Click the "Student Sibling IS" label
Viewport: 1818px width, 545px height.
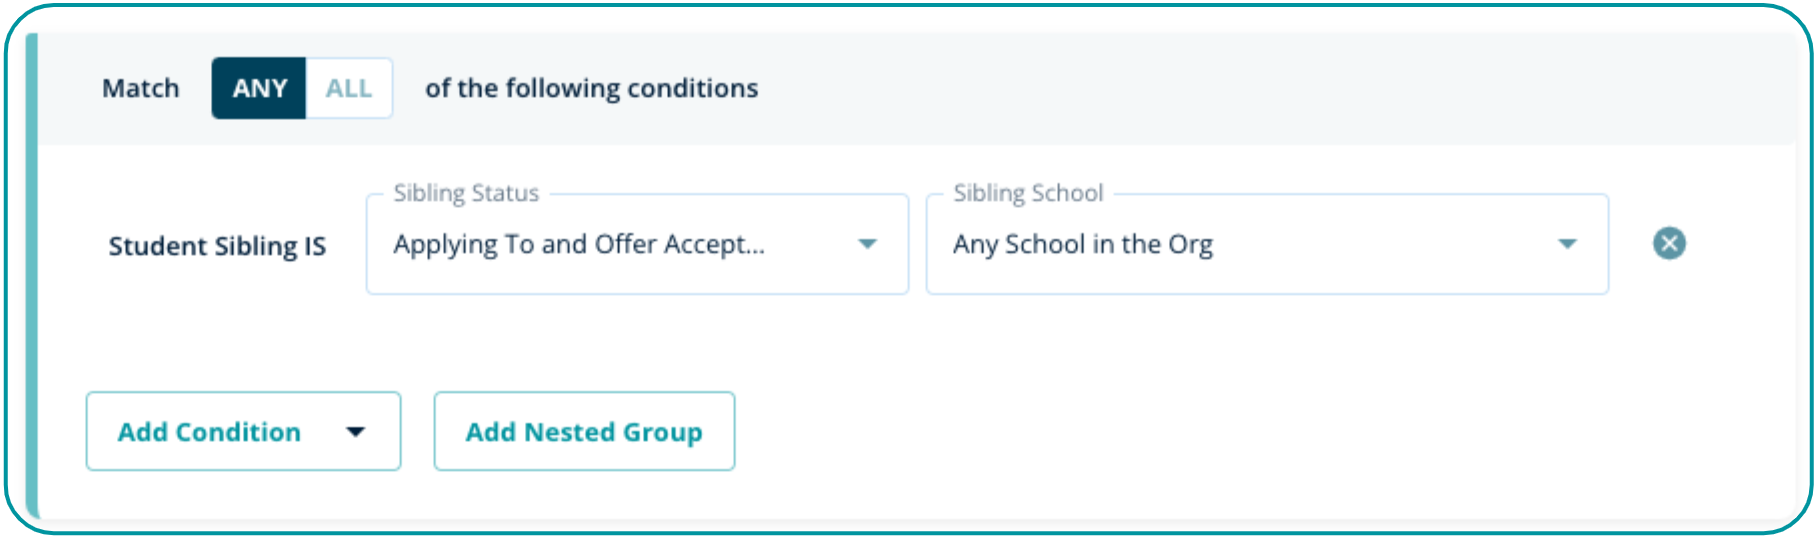pyautogui.click(x=217, y=246)
